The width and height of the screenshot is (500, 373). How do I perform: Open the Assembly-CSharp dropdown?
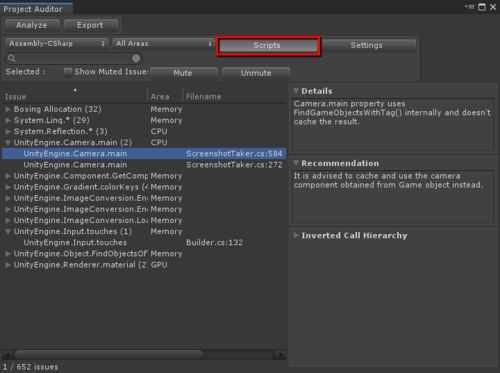tap(56, 44)
